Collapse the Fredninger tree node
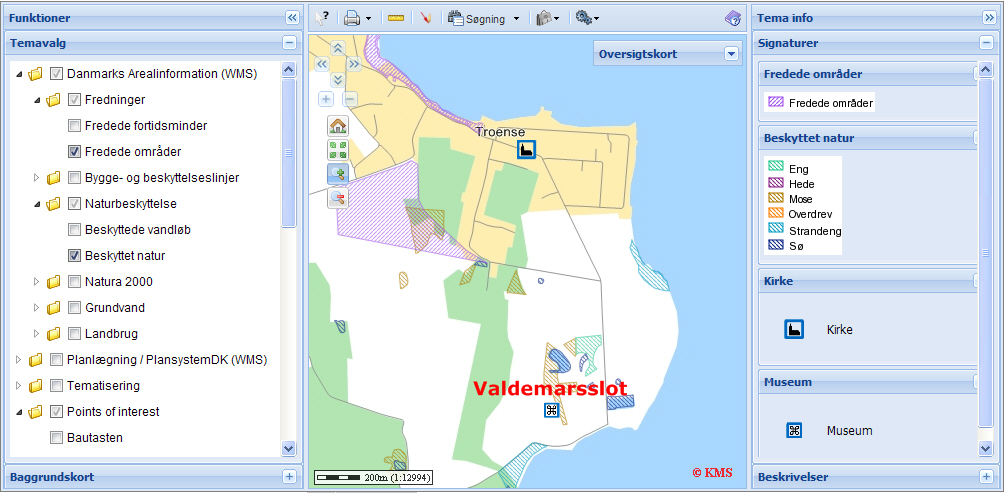1004x493 pixels. pyautogui.click(x=36, y=100)
